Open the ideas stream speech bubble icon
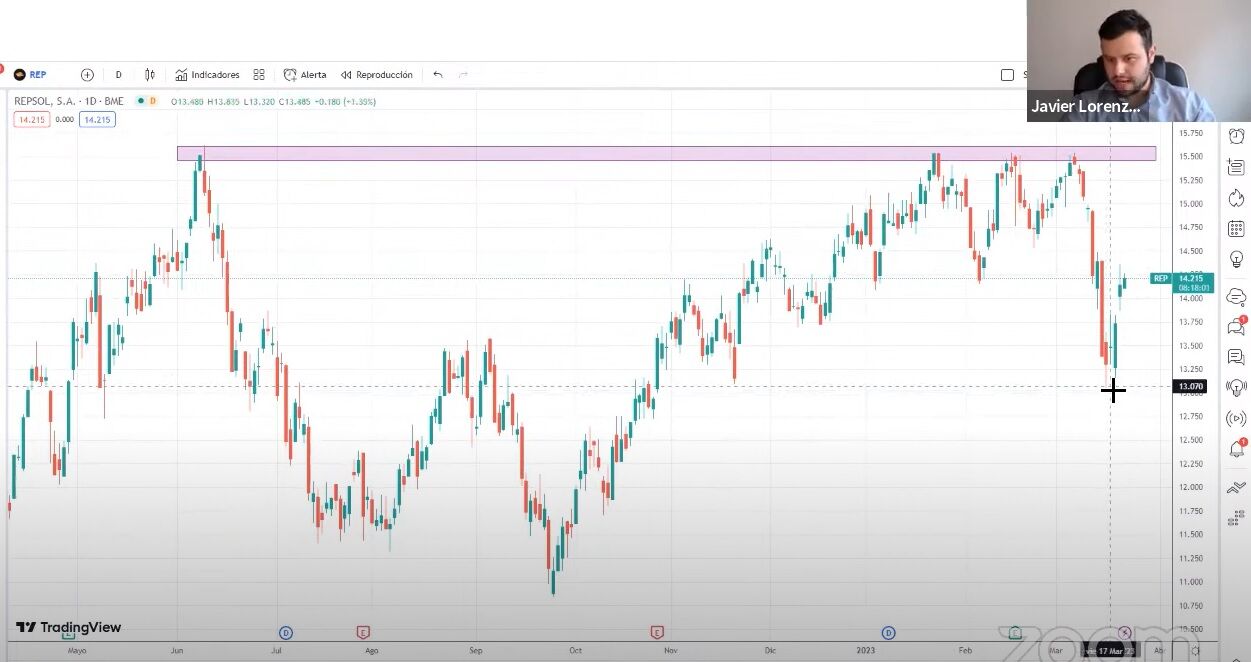 coord(1237,356)
